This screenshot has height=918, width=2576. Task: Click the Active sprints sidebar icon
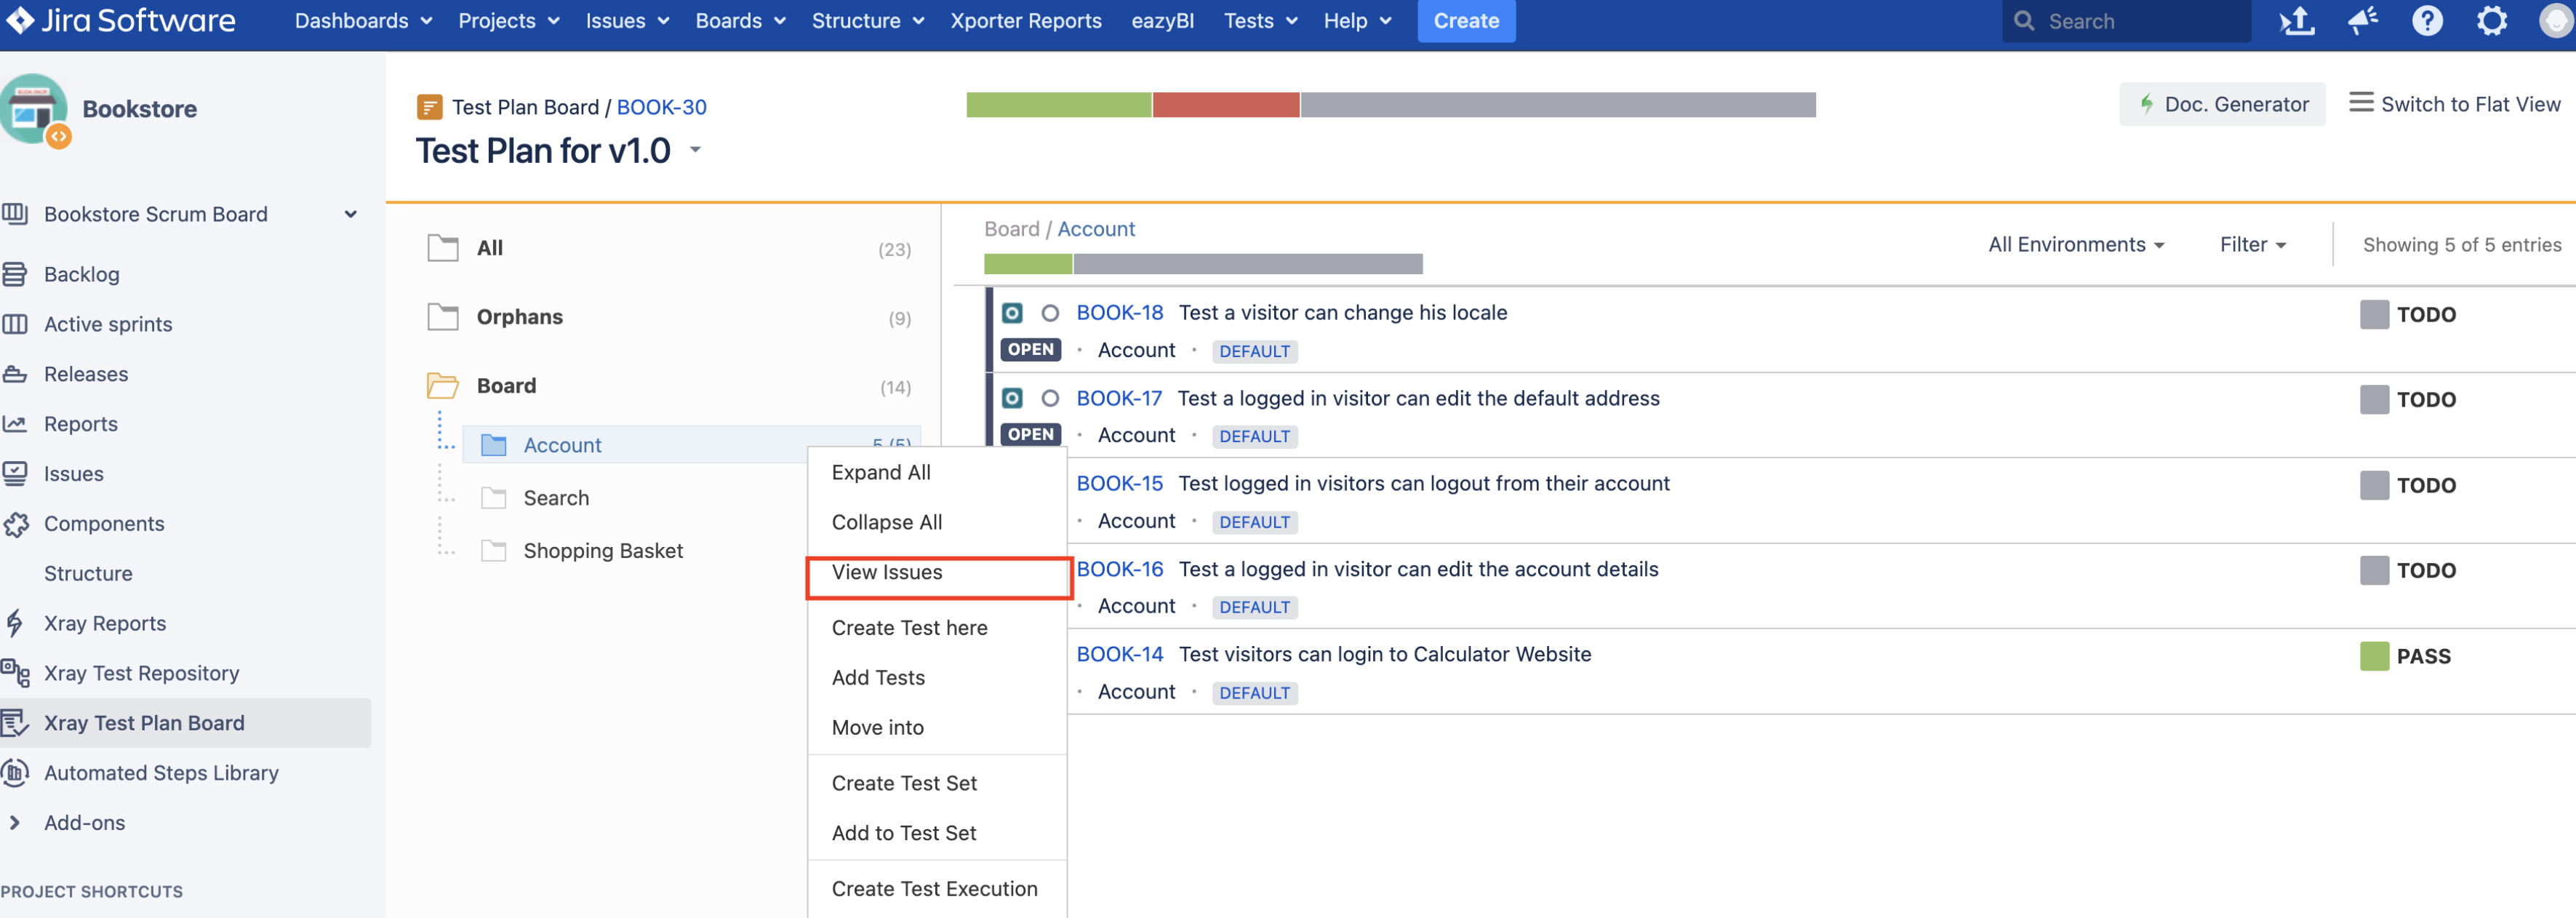pyautogui.click(x=15, y=324)
